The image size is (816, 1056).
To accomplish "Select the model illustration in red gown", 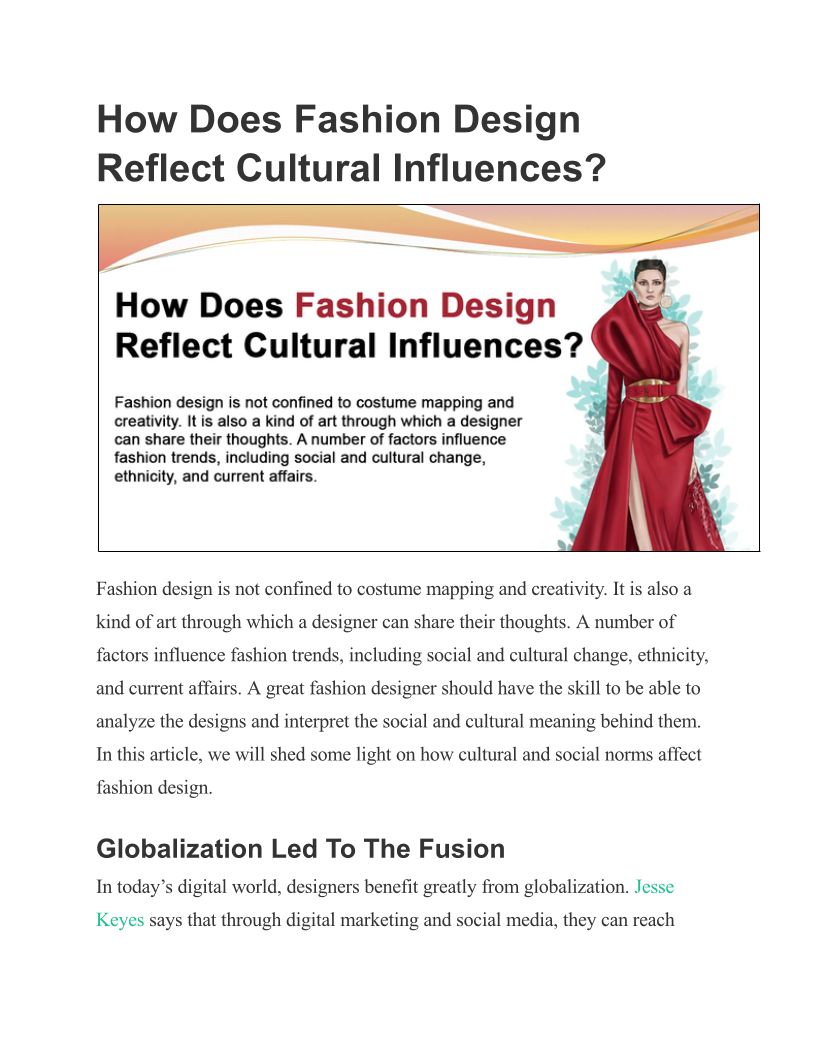I will tap(645, 404).
